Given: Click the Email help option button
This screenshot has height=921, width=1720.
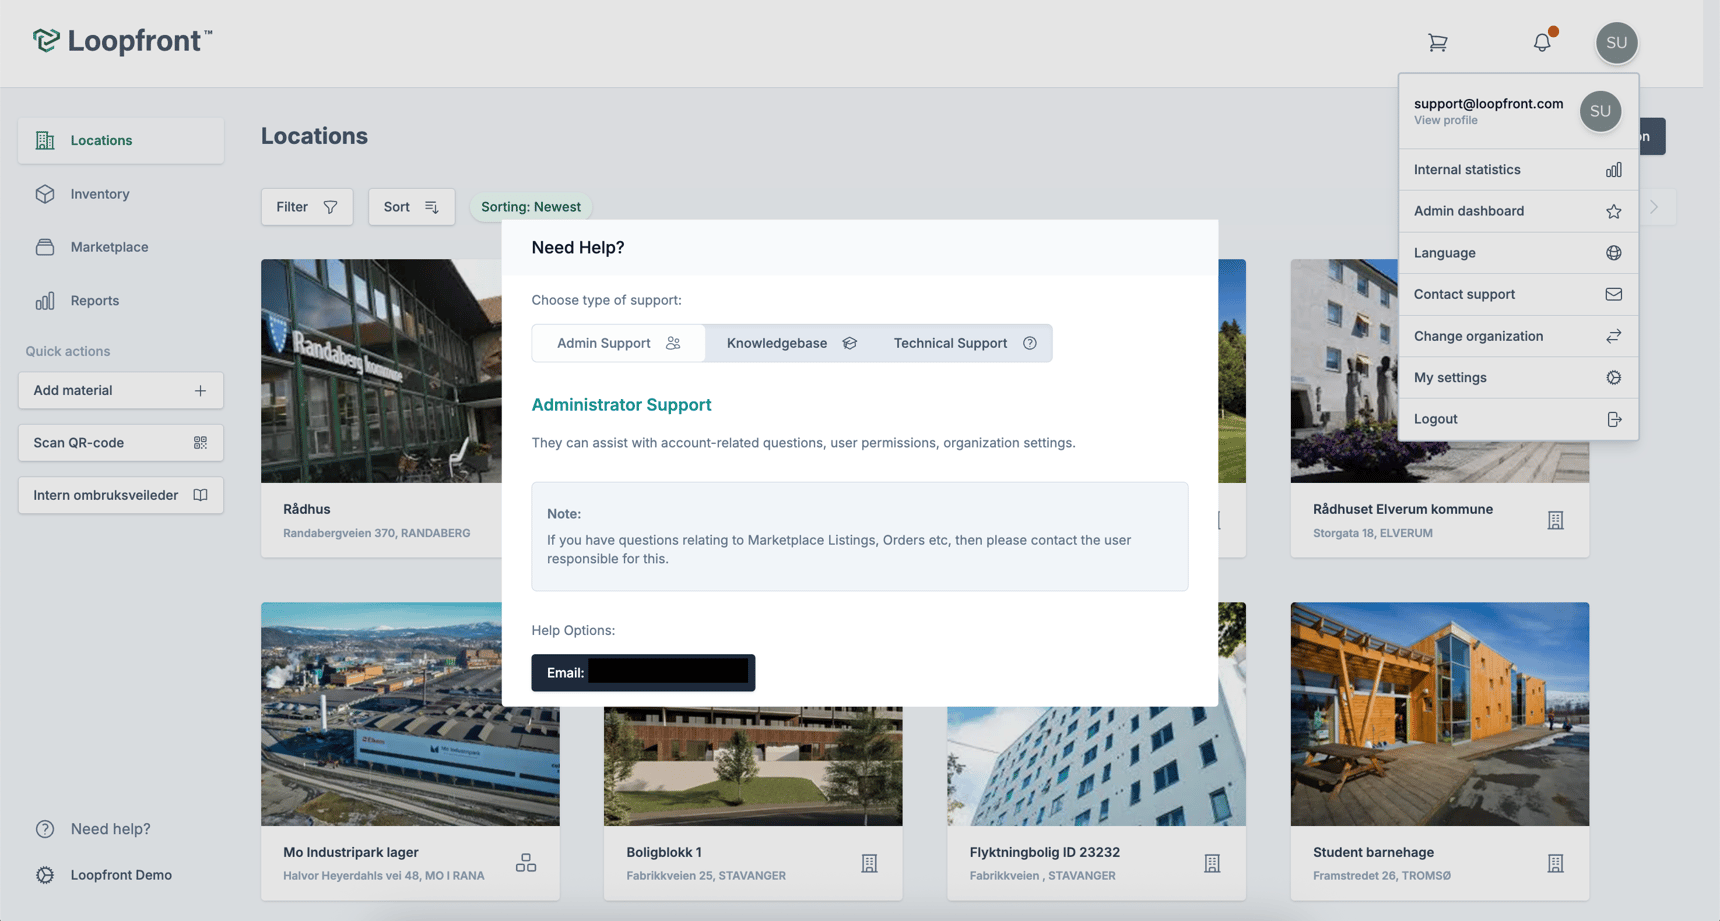Looking at the screenshot, I should 643,673.
